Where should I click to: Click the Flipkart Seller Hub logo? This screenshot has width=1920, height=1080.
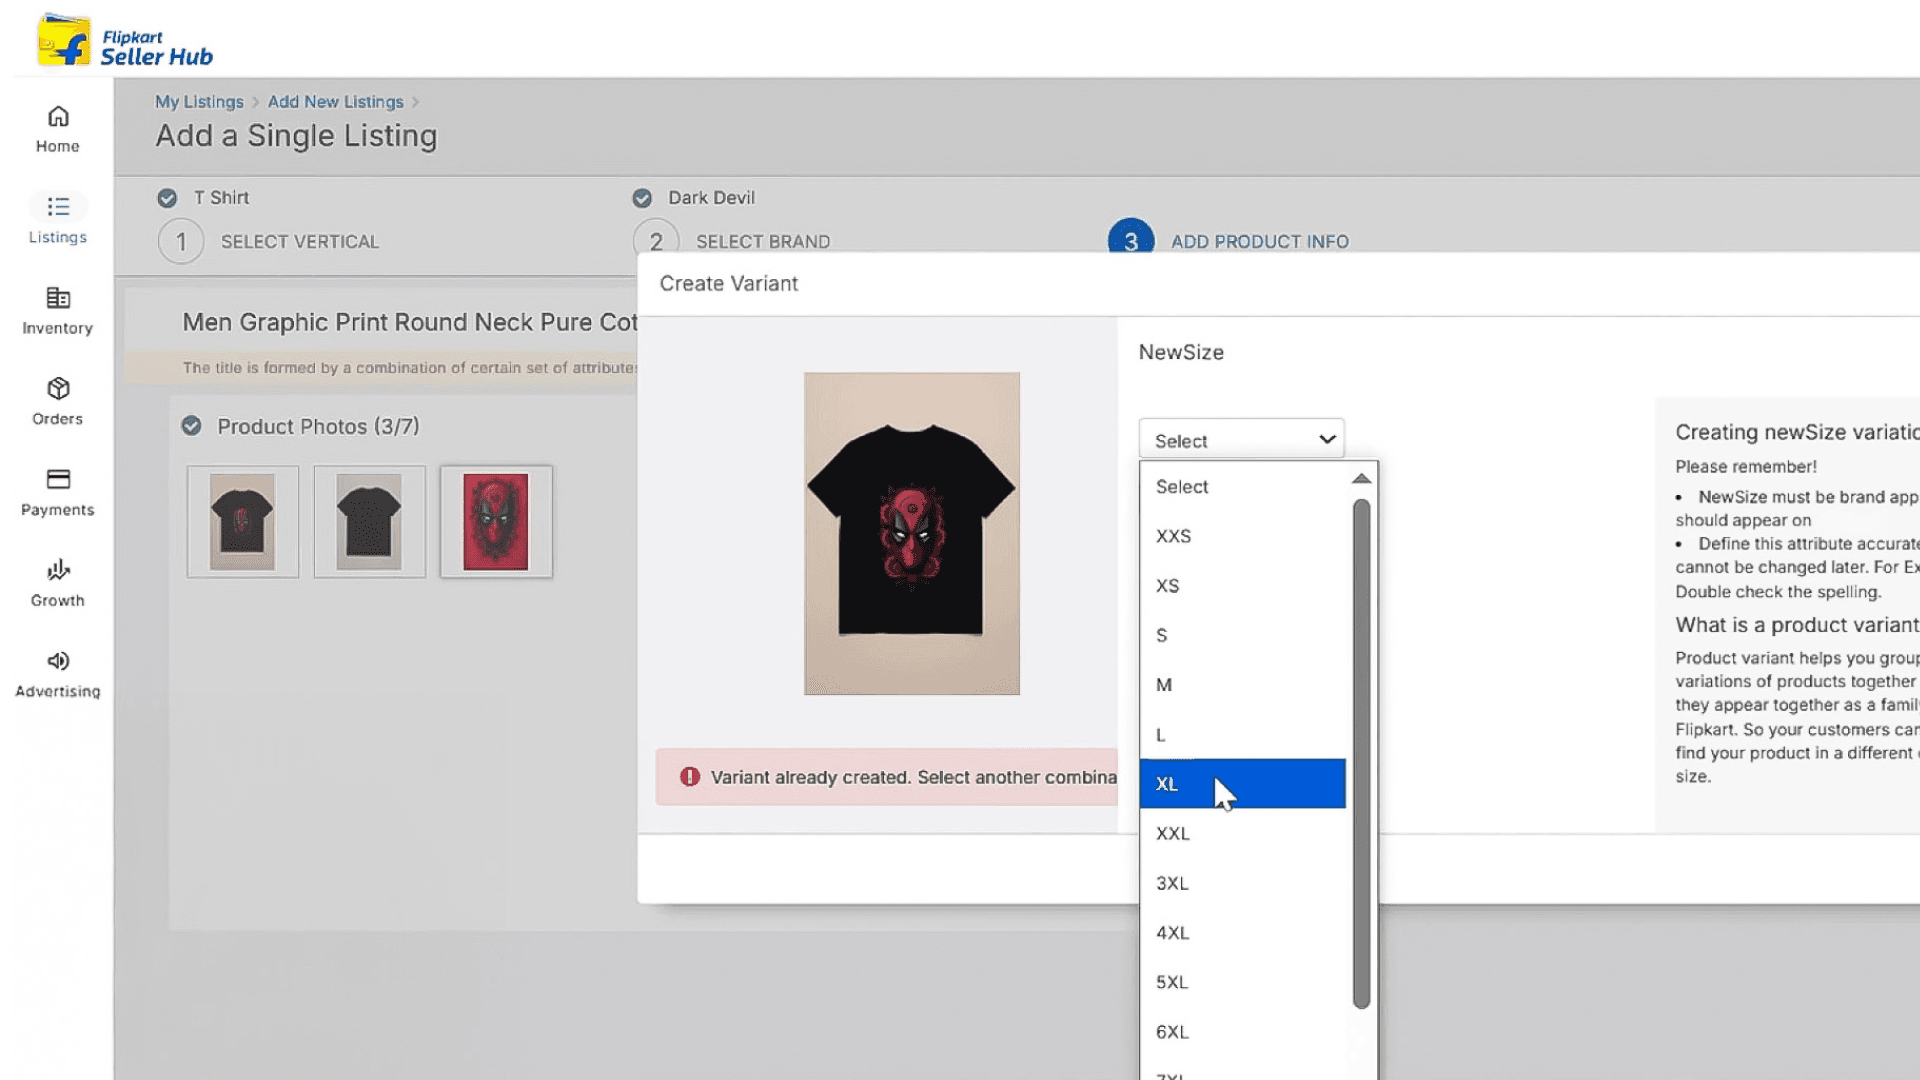click(x=124, y=42)
